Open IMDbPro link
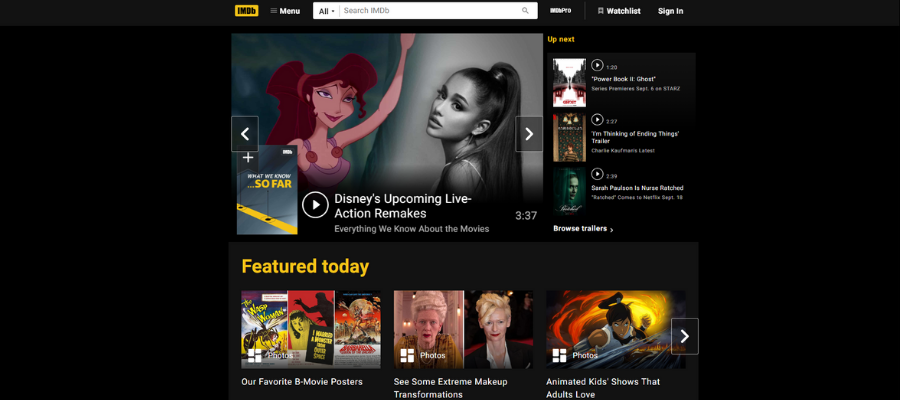Viewport: 900px width, 400px height. [560, 11]
